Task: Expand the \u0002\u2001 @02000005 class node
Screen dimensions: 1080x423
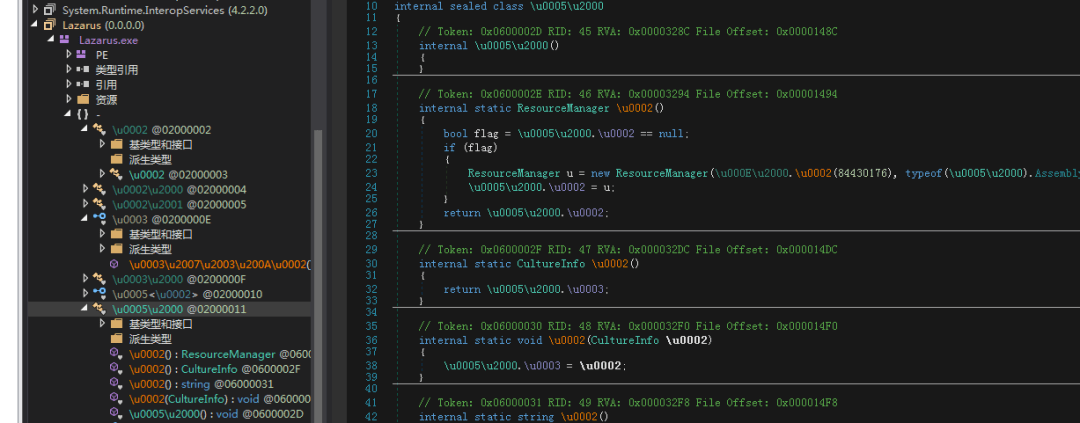Action: pos(85,205)
